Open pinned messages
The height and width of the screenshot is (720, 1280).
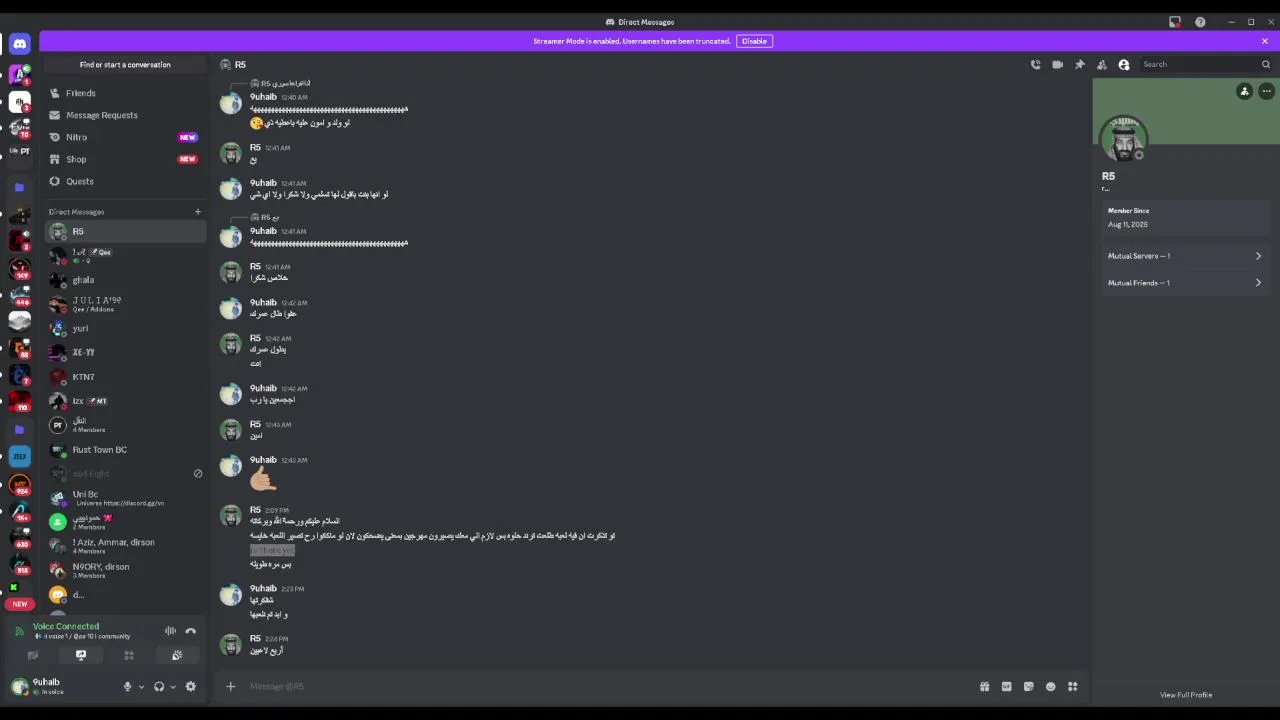tap(1079, 64)
